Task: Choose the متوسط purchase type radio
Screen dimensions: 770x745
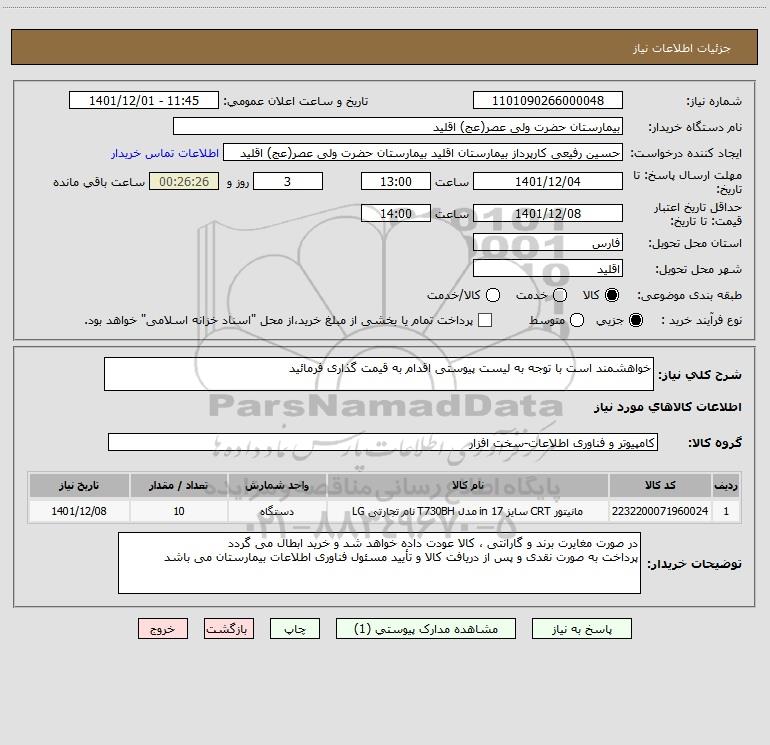Action: pyautogui.click(x=577, y=320)
